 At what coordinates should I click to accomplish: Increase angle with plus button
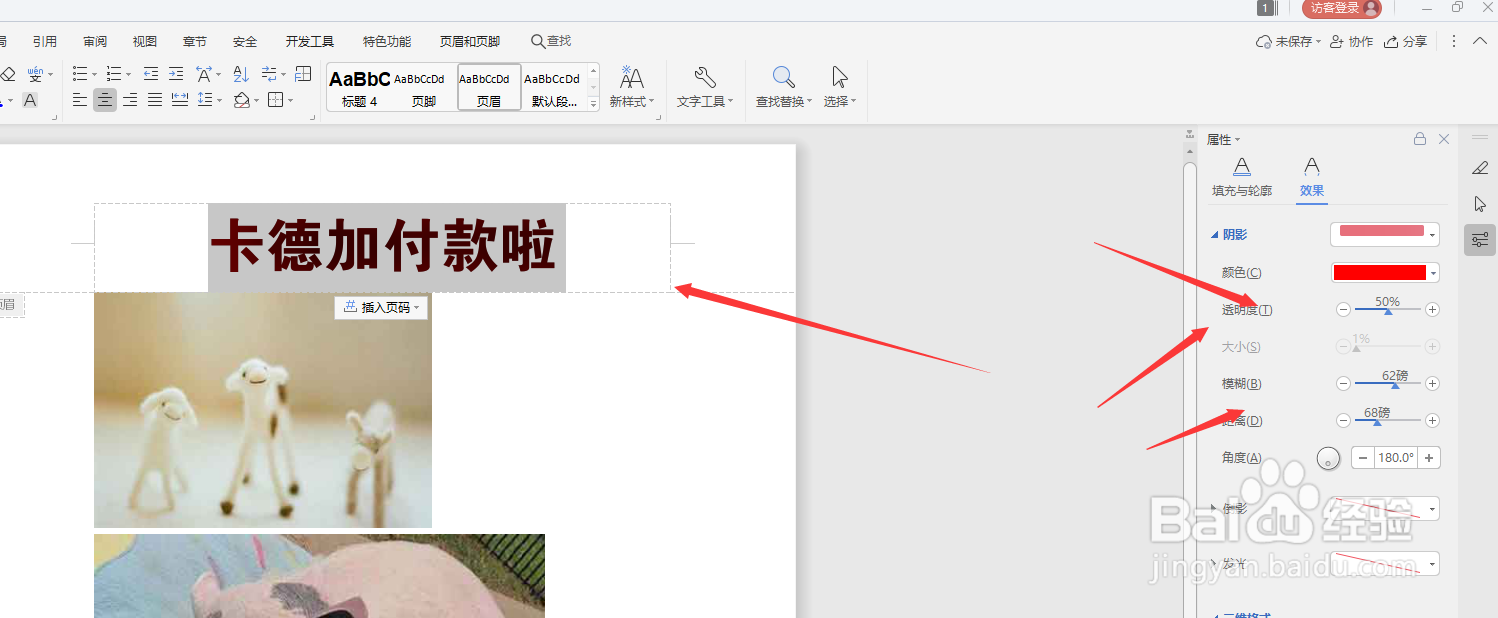[x=1430, y=458]
